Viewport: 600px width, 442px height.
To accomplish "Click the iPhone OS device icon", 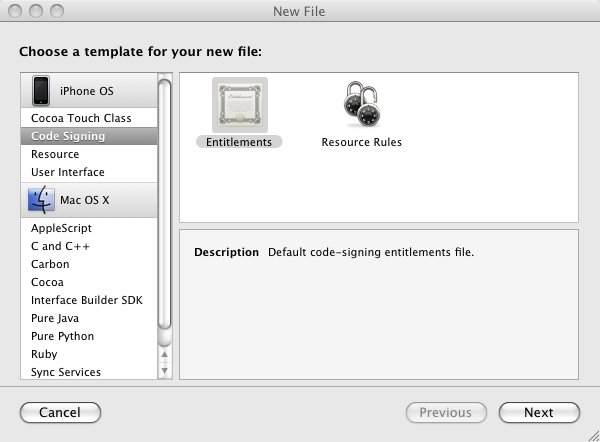I will click(x=41, y=91).
